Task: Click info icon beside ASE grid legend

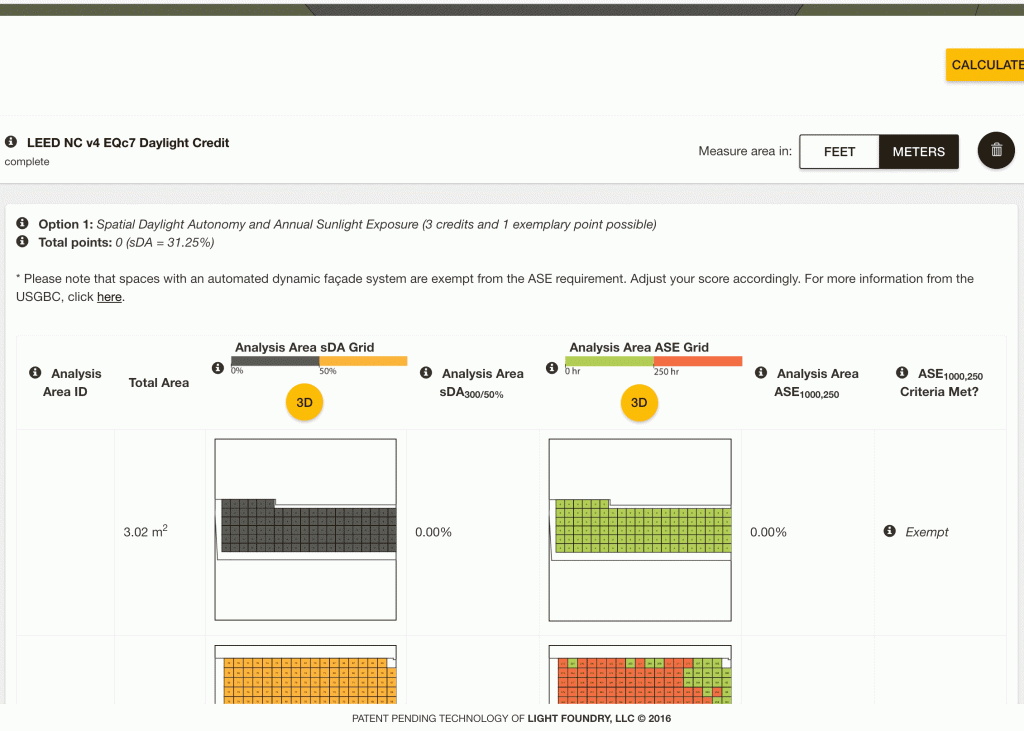Action: [x=552, y=369]
